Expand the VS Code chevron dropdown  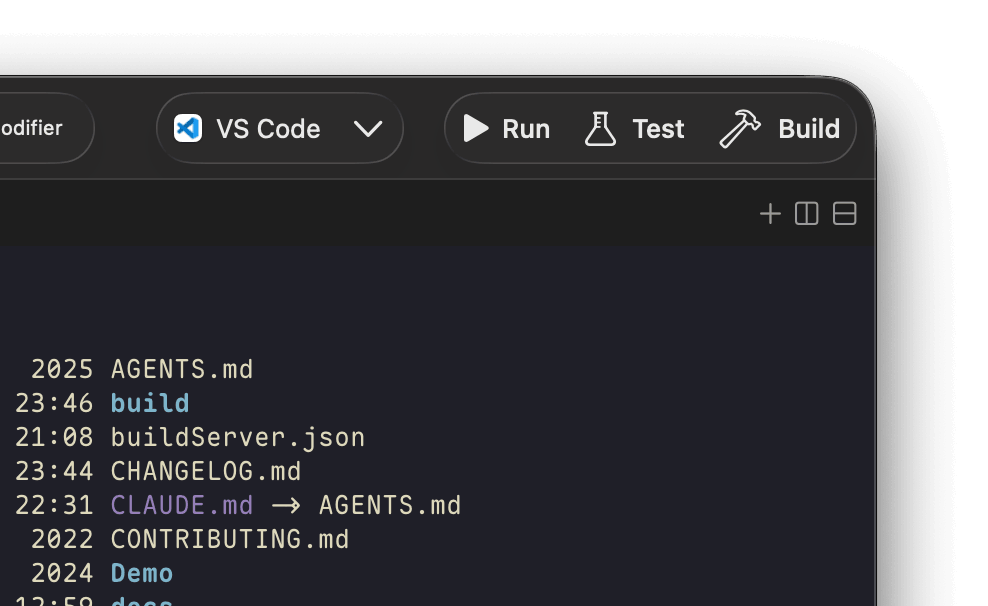pos(368,128)
